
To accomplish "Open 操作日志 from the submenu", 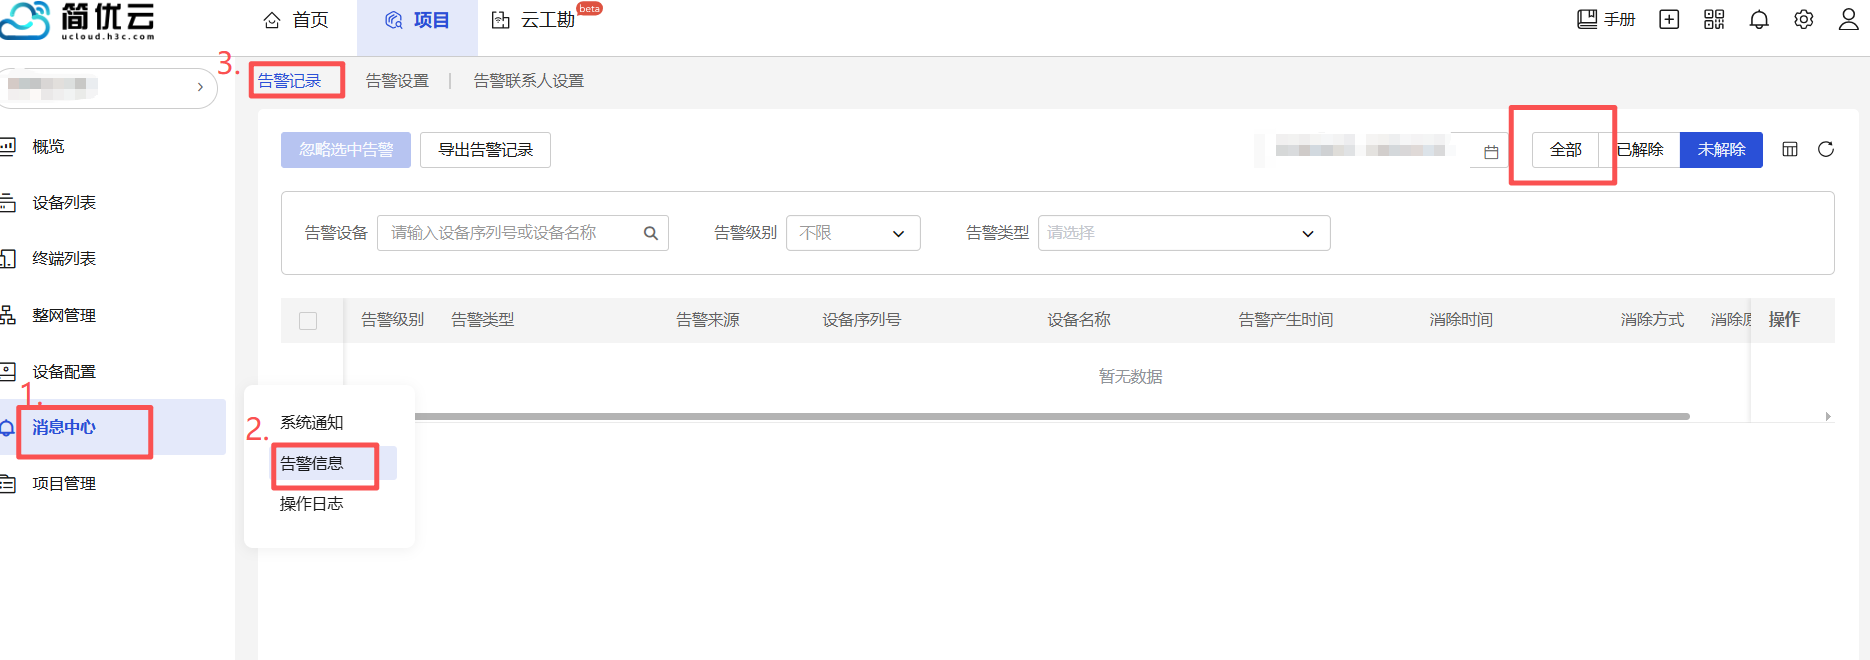I will [312, 504].
